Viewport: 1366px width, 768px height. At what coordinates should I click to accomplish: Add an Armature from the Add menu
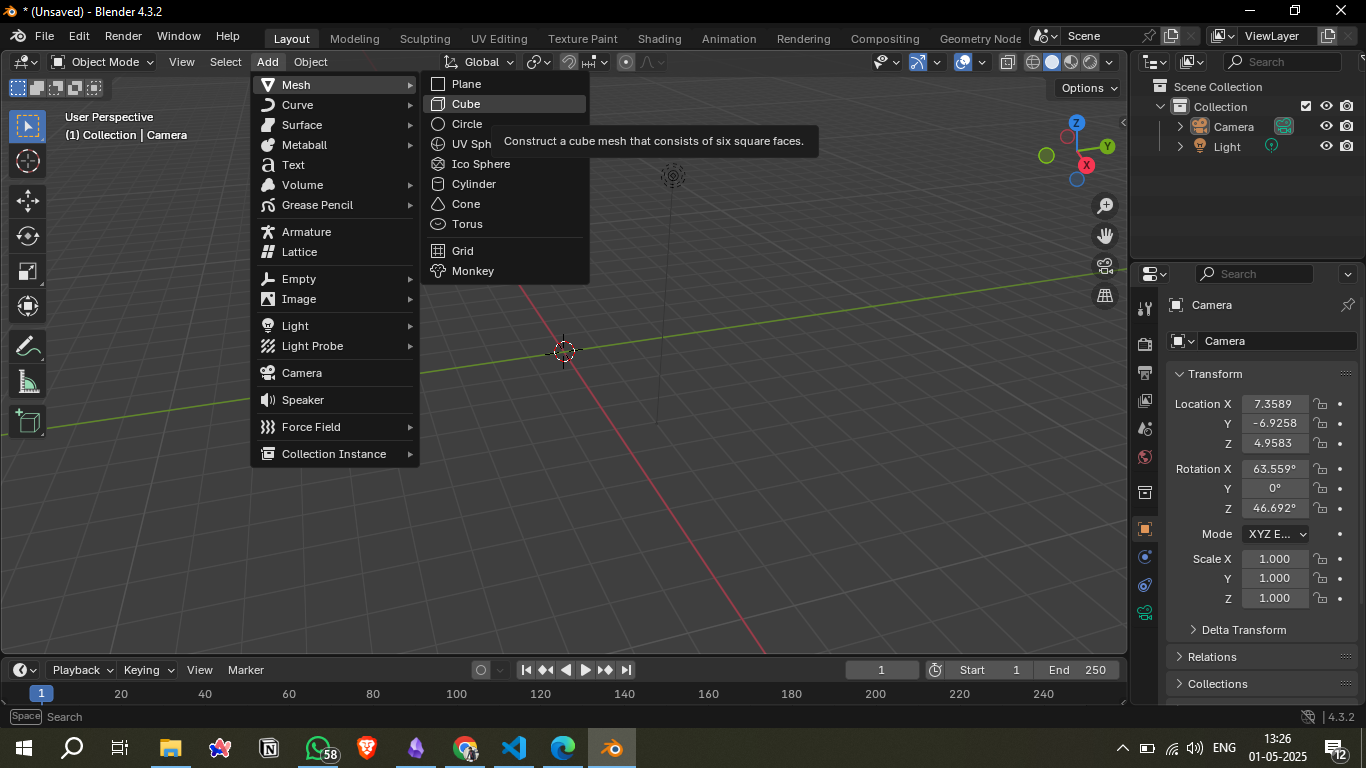point(335,232)
